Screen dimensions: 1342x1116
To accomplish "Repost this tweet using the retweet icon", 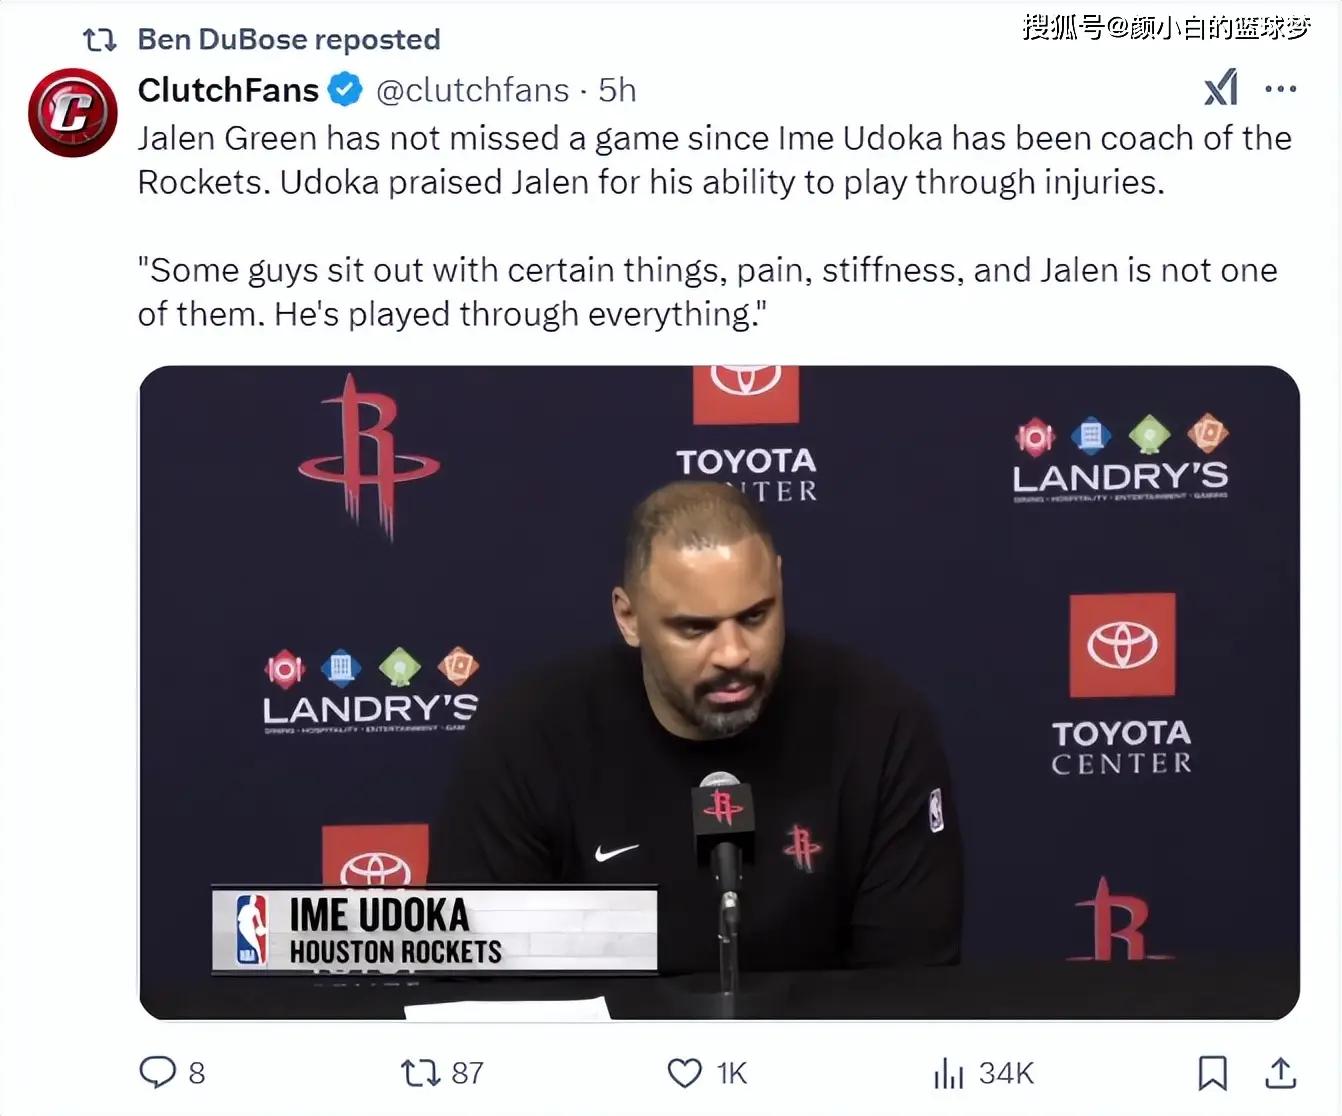I will click(x=419, y=1073).
